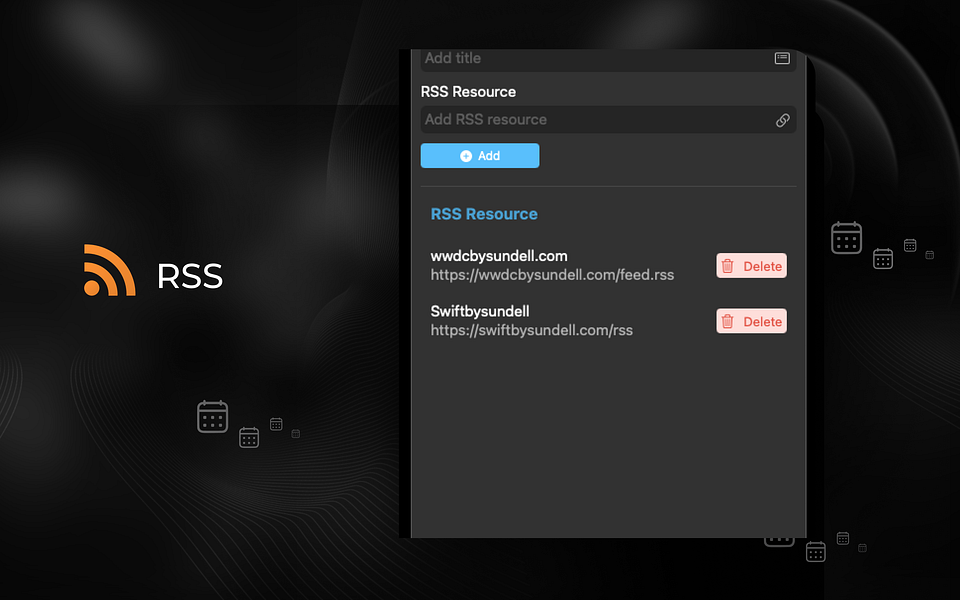960x600 pixels.
Task: Click trash icon in wwdcbysundell.com row
Action: coord(727,266)
